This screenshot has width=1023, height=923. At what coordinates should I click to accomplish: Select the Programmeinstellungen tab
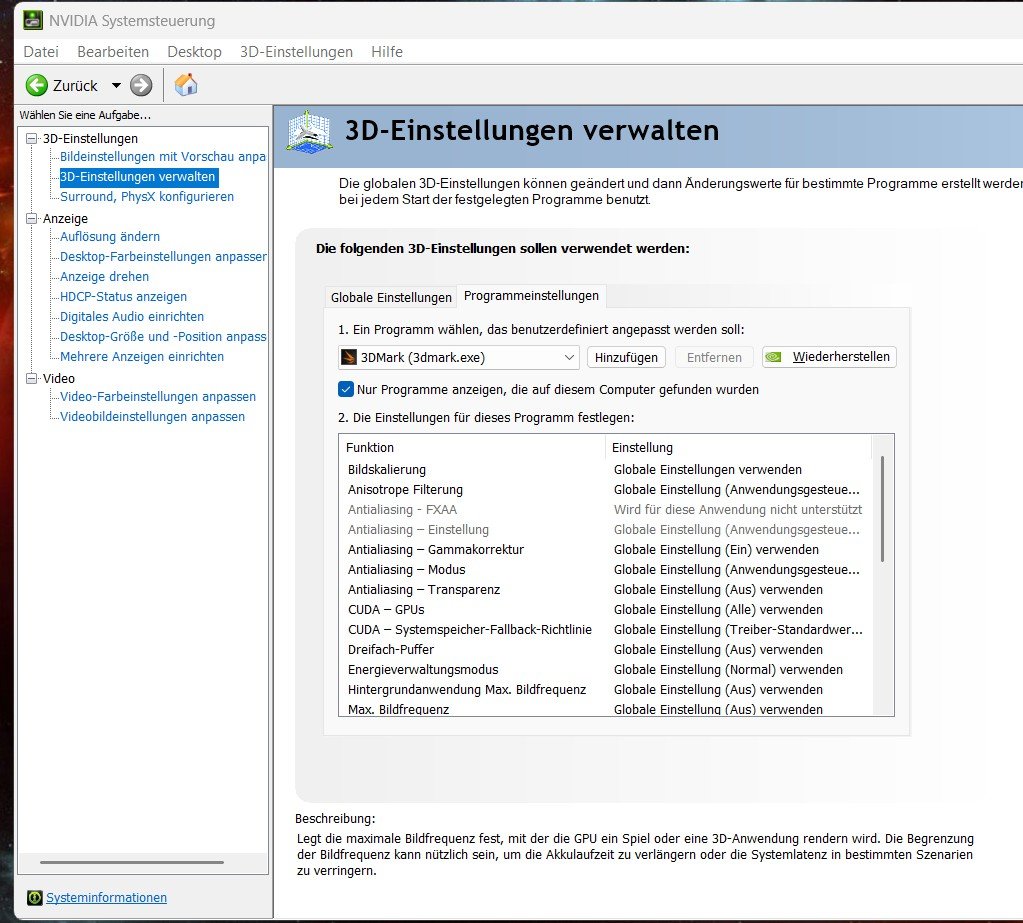click(x=531, y=295)
